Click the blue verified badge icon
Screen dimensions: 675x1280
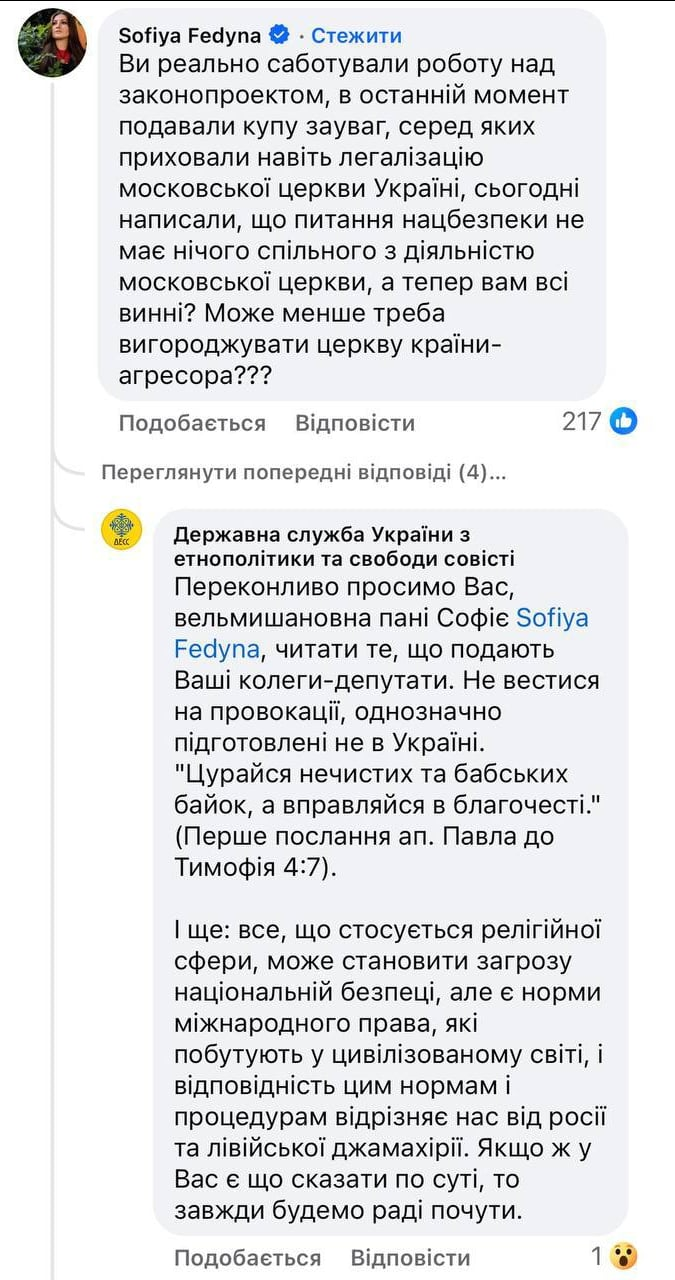click(x=280, y=36)
